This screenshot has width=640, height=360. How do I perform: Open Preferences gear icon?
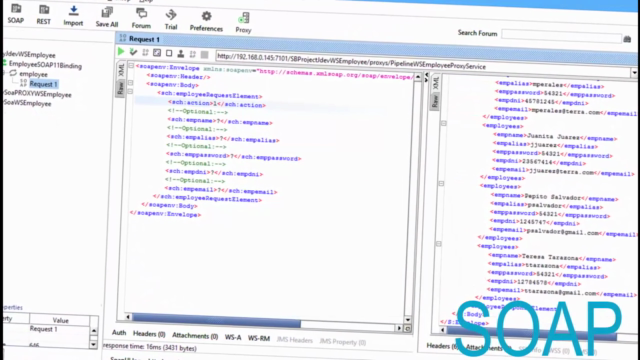pos(207,16)
